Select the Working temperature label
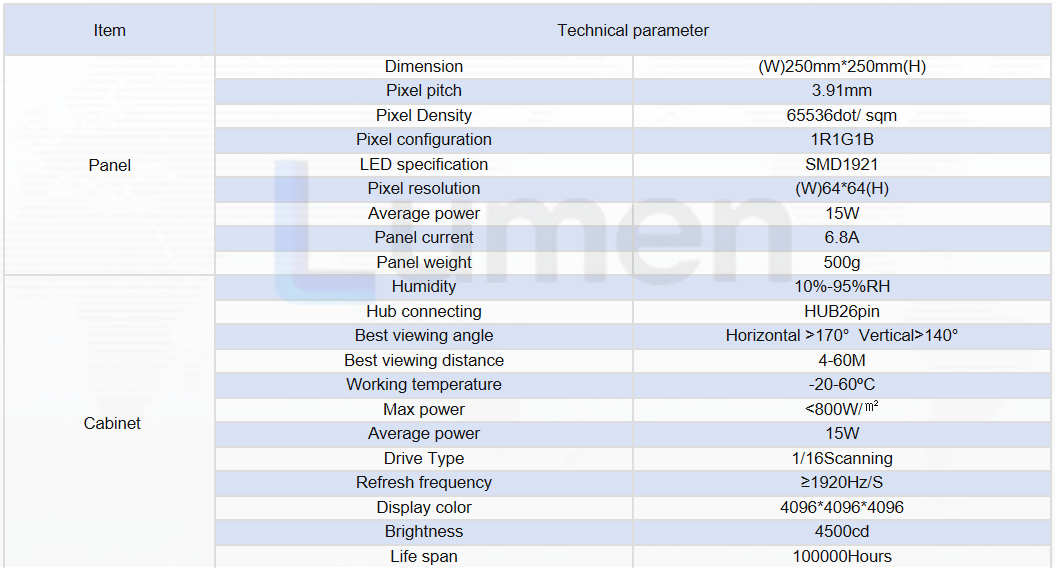 (x=424, y=384)
